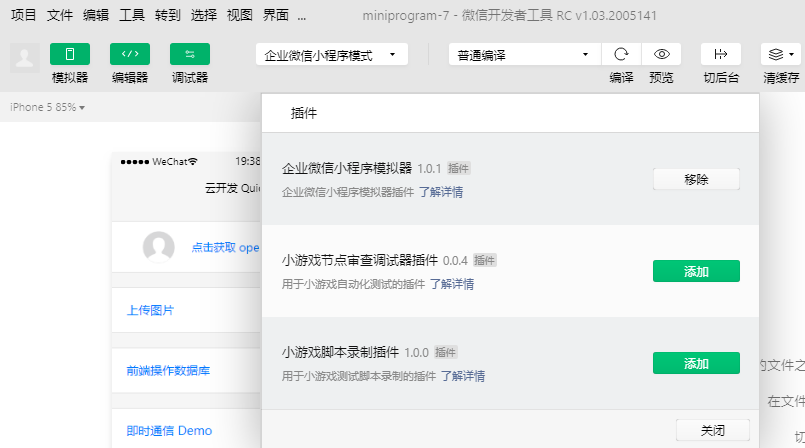Click the 小游戏节点审查调试器插件 plugin title
Viewport: 805px width, 448px height.
359,260
